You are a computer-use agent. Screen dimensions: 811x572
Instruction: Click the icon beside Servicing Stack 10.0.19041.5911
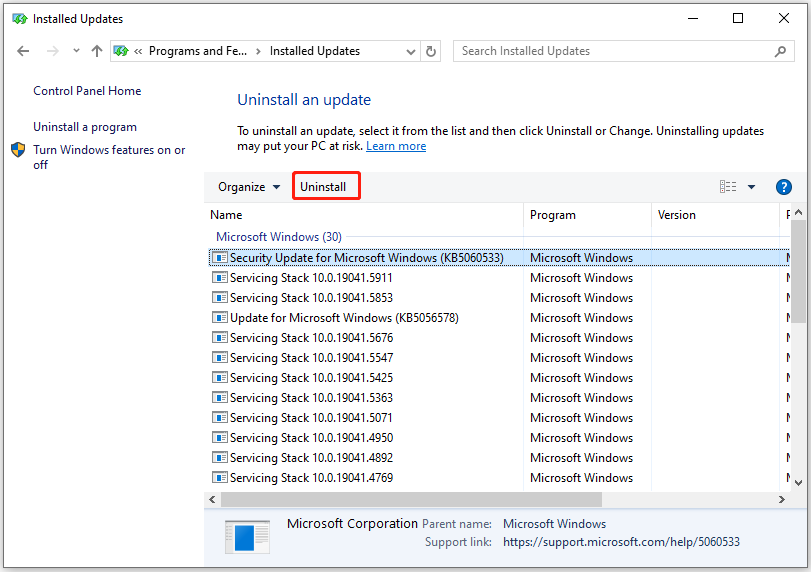pyautogui.click(x=220, y=278)
